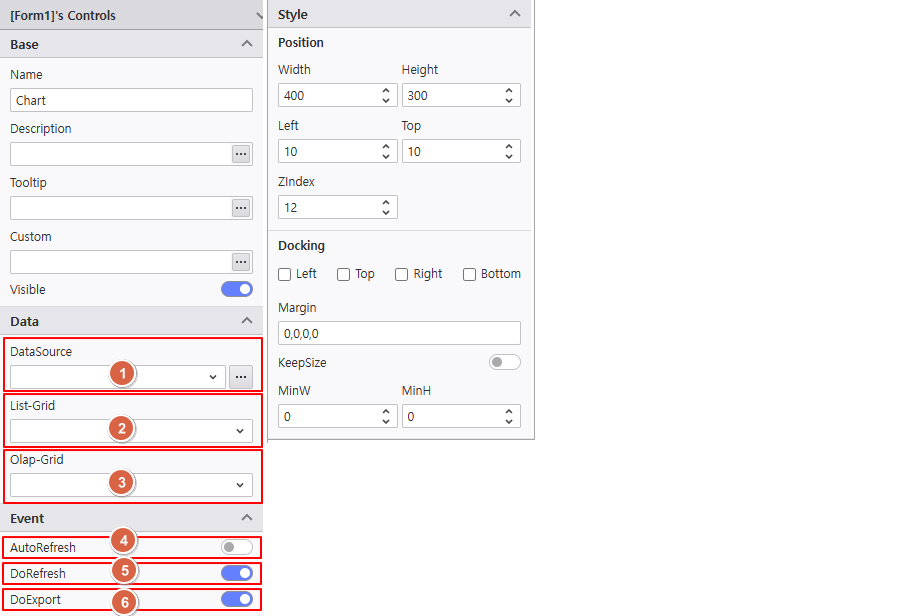Click the Width spinner arrows

(386, 95)
